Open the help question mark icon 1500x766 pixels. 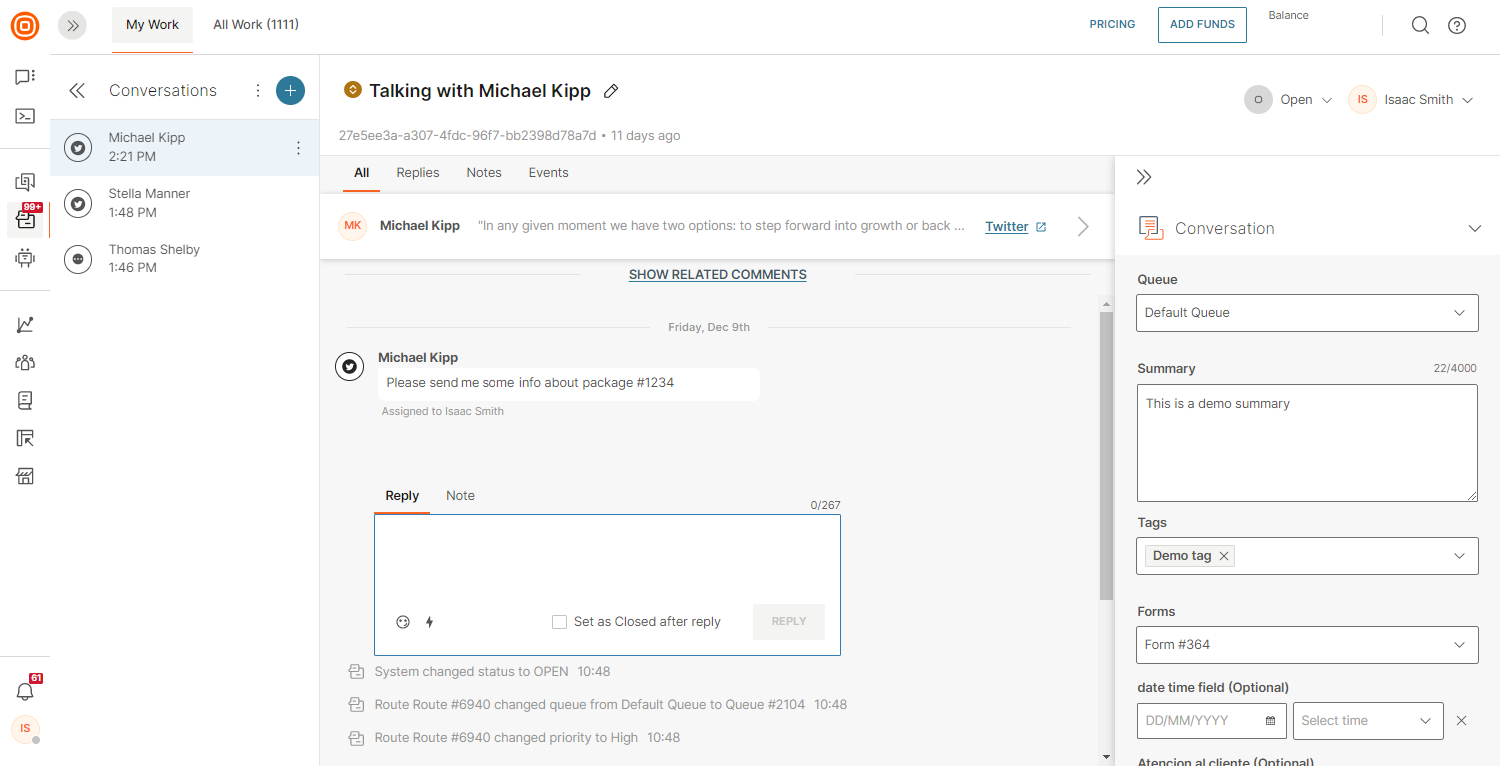[x=1457, y=25]
